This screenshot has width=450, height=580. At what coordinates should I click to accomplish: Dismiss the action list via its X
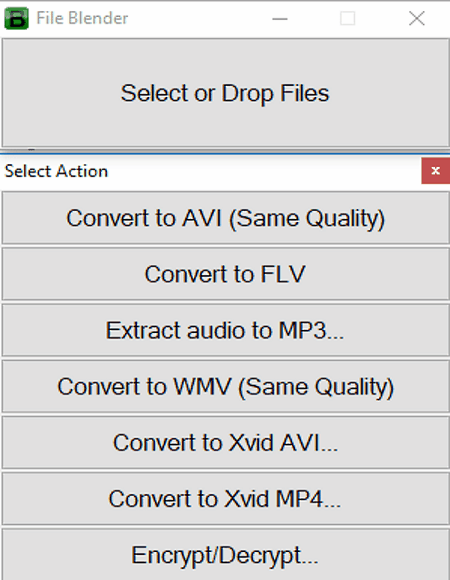[436, 171]
